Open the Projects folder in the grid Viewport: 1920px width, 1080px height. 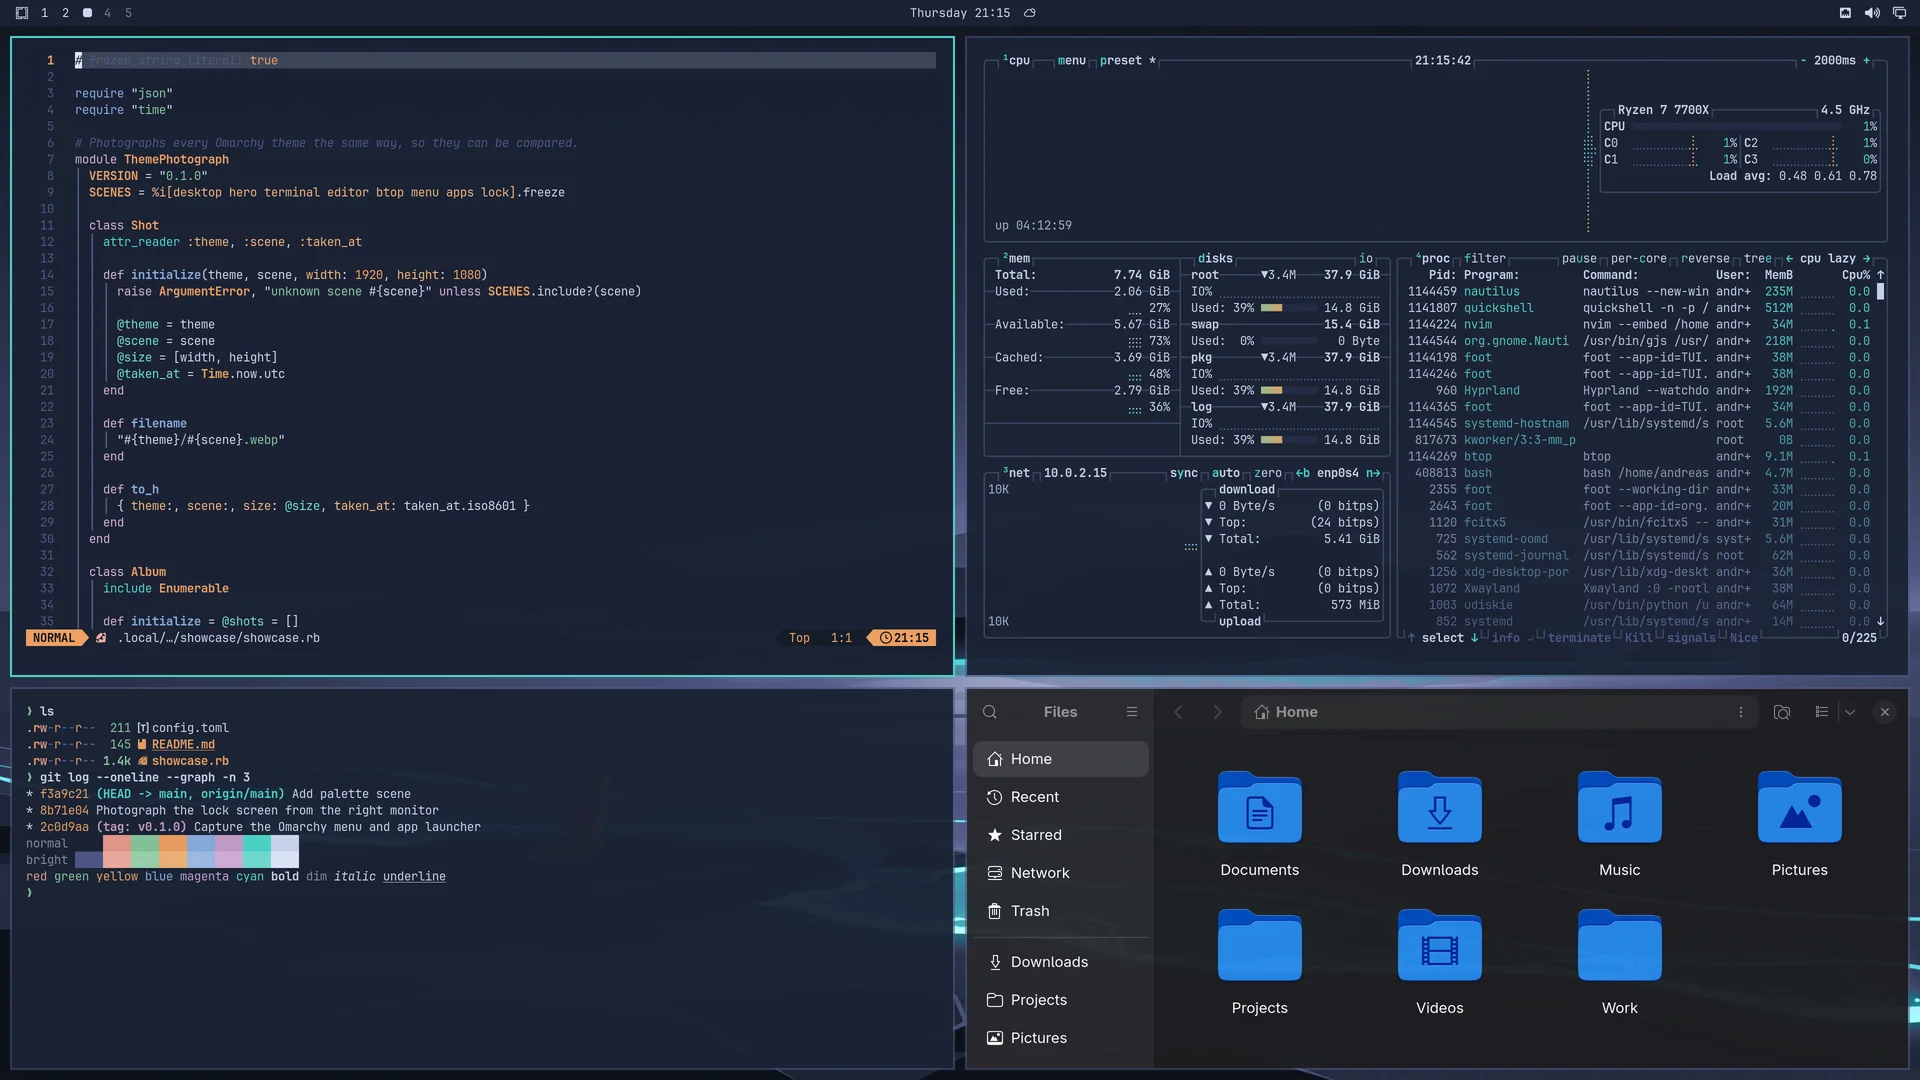[1260, 946]
